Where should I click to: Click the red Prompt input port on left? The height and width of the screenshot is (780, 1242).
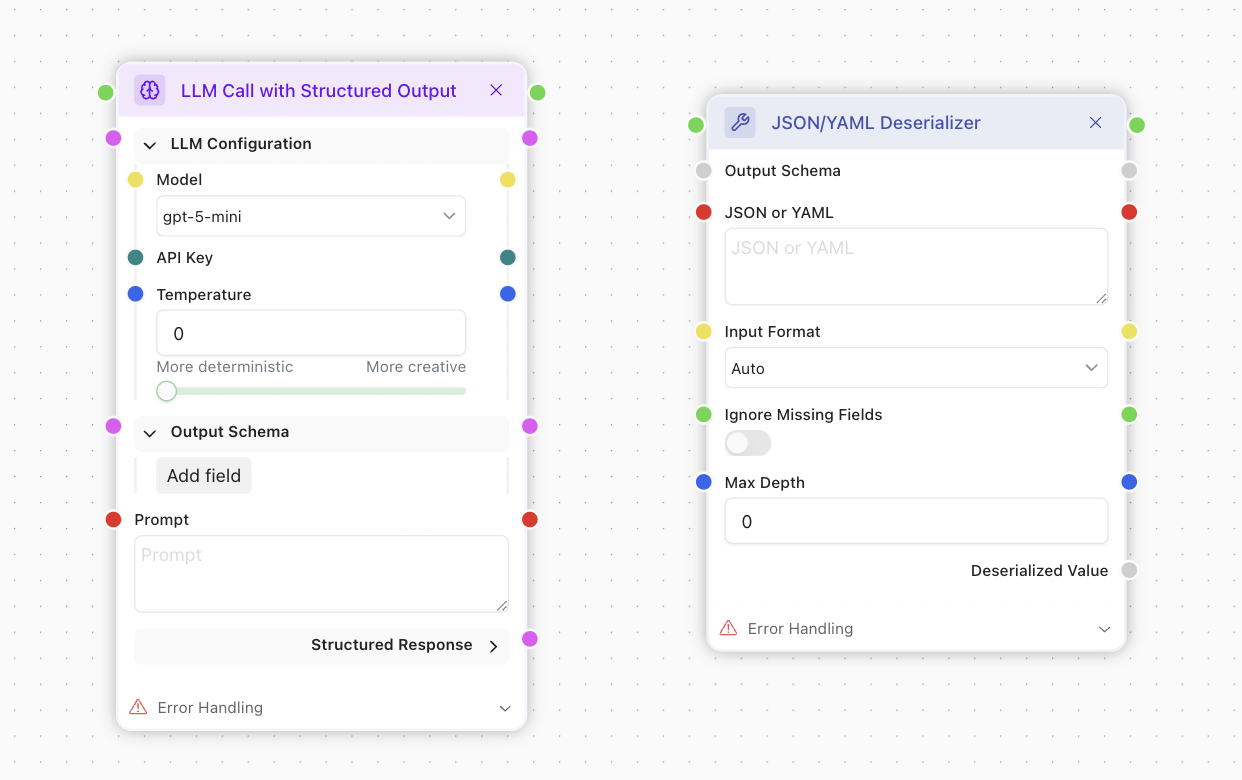tap(114, 520)
